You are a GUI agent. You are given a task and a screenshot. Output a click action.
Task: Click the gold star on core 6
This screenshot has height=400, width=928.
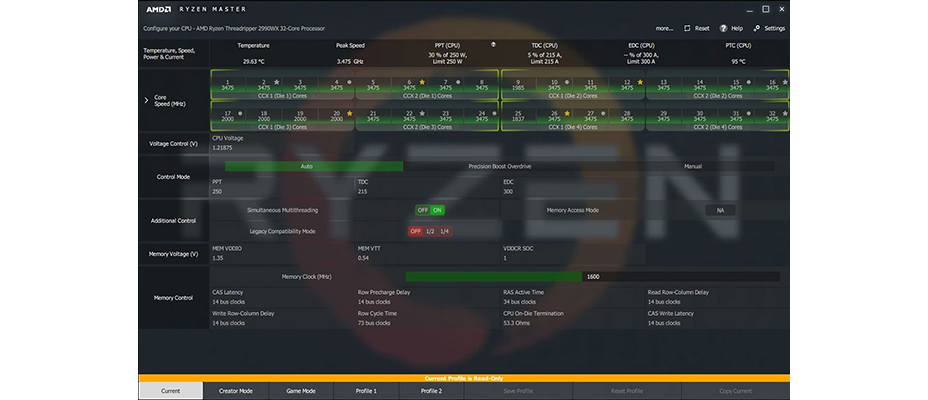pyautogui.click(x=422, y=82)
